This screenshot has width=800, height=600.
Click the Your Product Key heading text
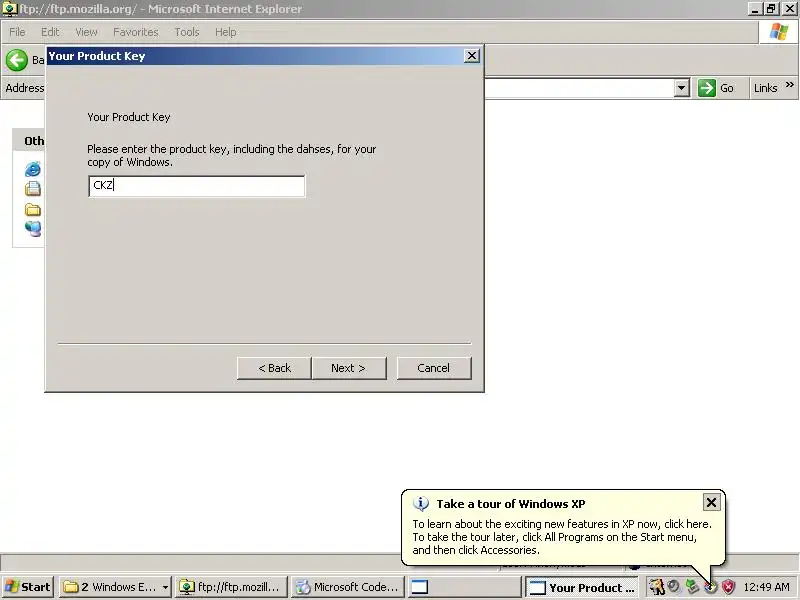click(129, 117)
